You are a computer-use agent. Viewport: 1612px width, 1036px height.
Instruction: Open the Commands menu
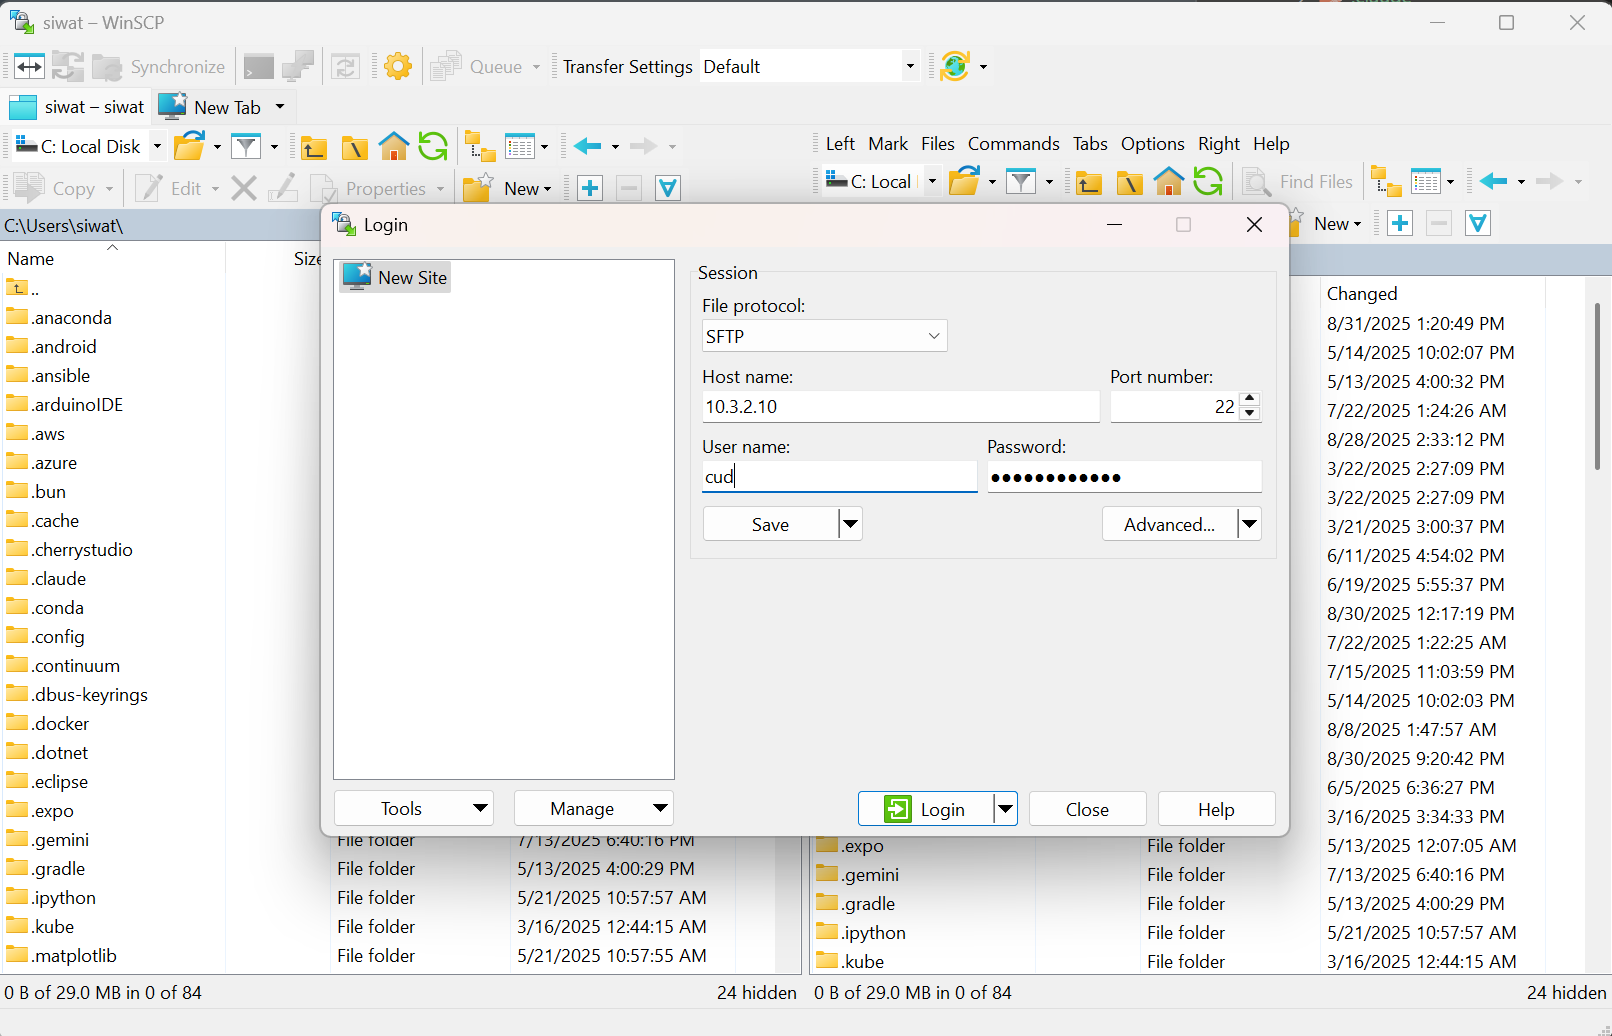tap(1013, 144)
